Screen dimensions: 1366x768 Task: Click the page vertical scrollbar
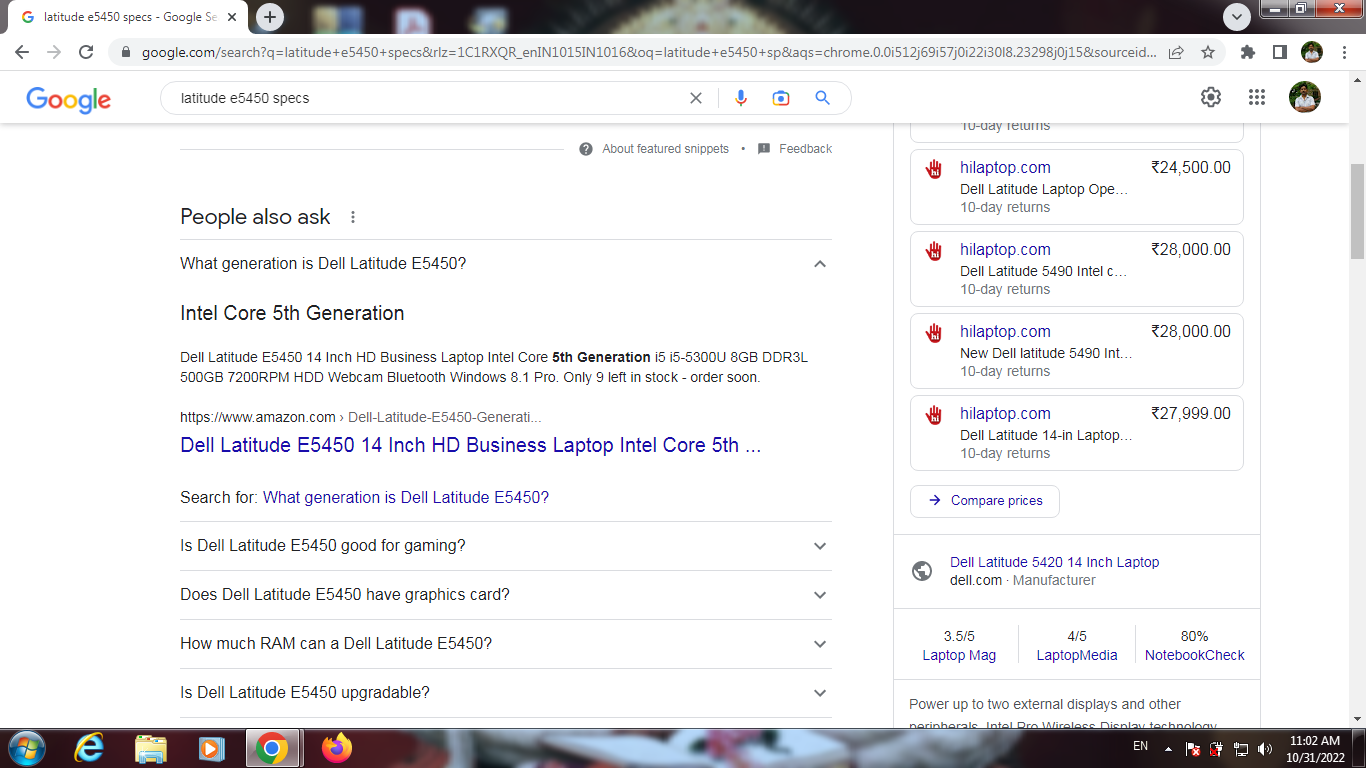[1357, 210]
